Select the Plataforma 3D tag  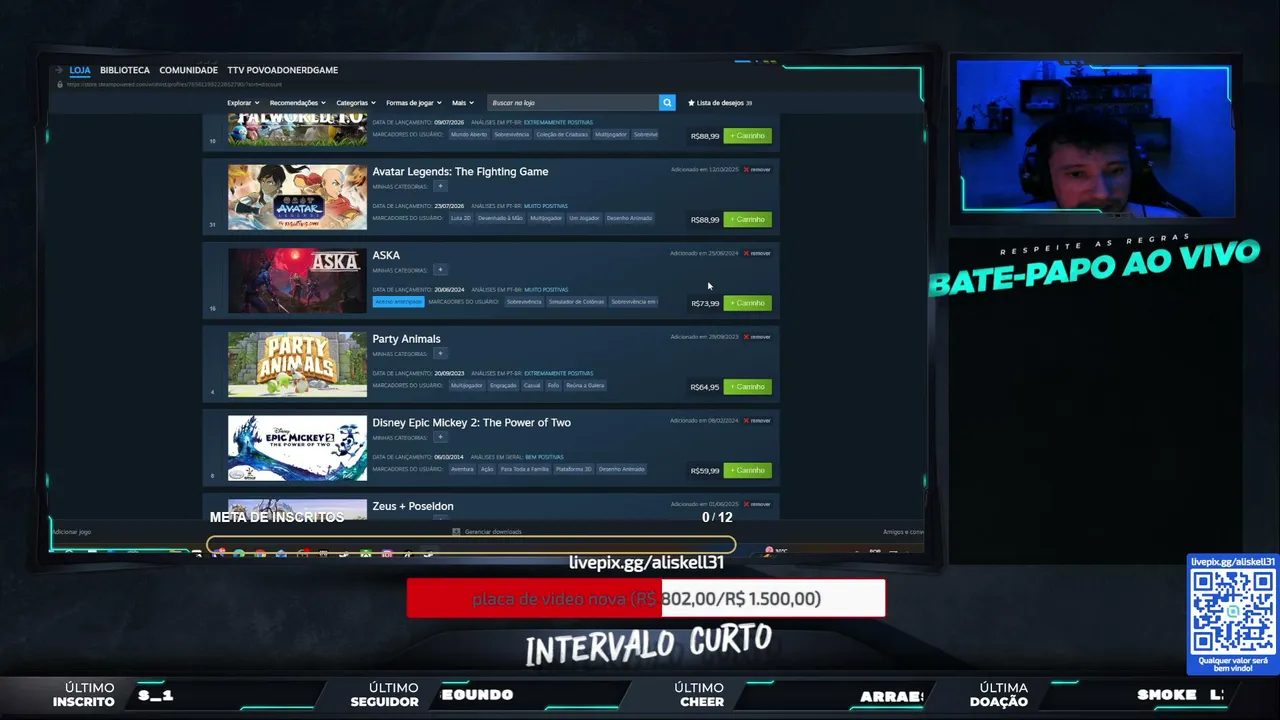coord(574,469)
